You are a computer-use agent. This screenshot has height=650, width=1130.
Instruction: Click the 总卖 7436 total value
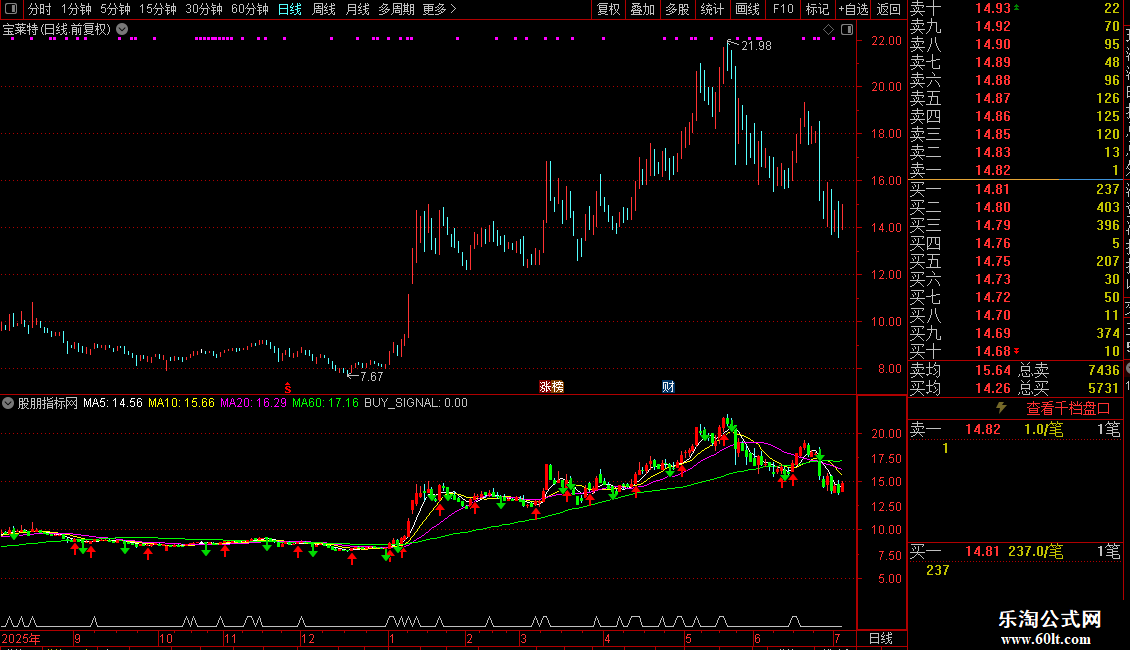pyautogui.click(x=1069, y=370)
